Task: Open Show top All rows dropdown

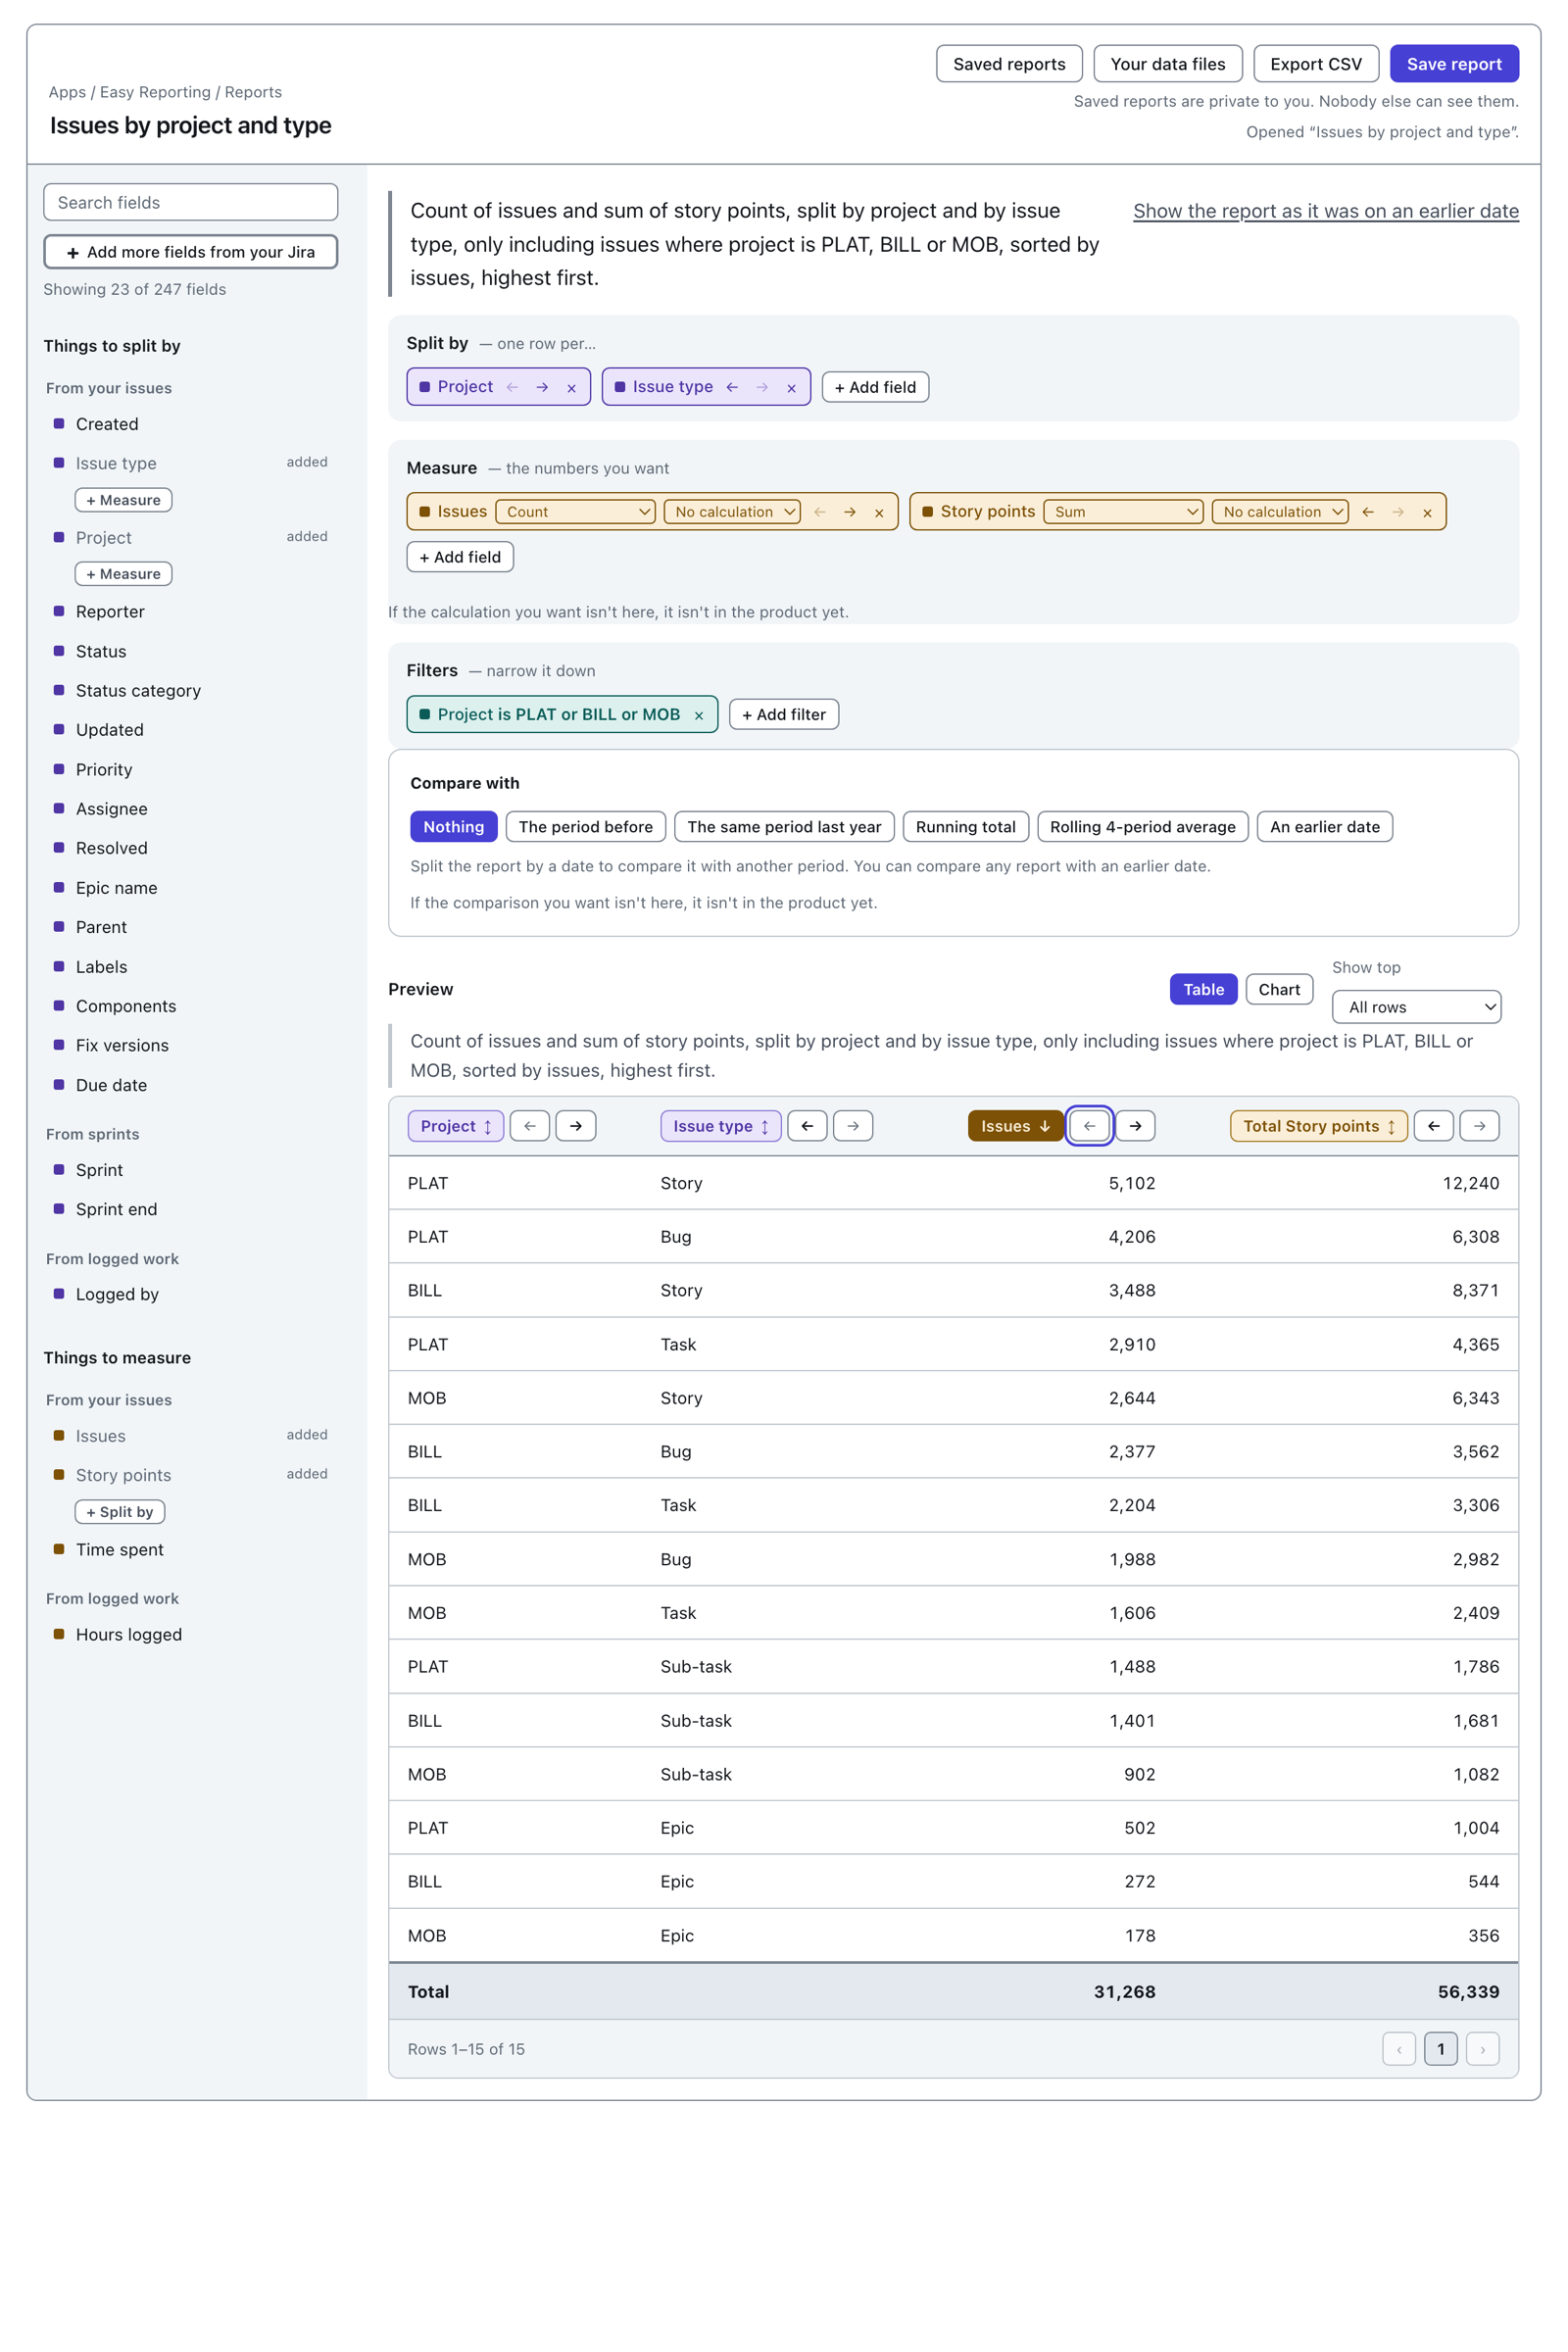Action: pyautogui.click(x=1417, y=1007)
